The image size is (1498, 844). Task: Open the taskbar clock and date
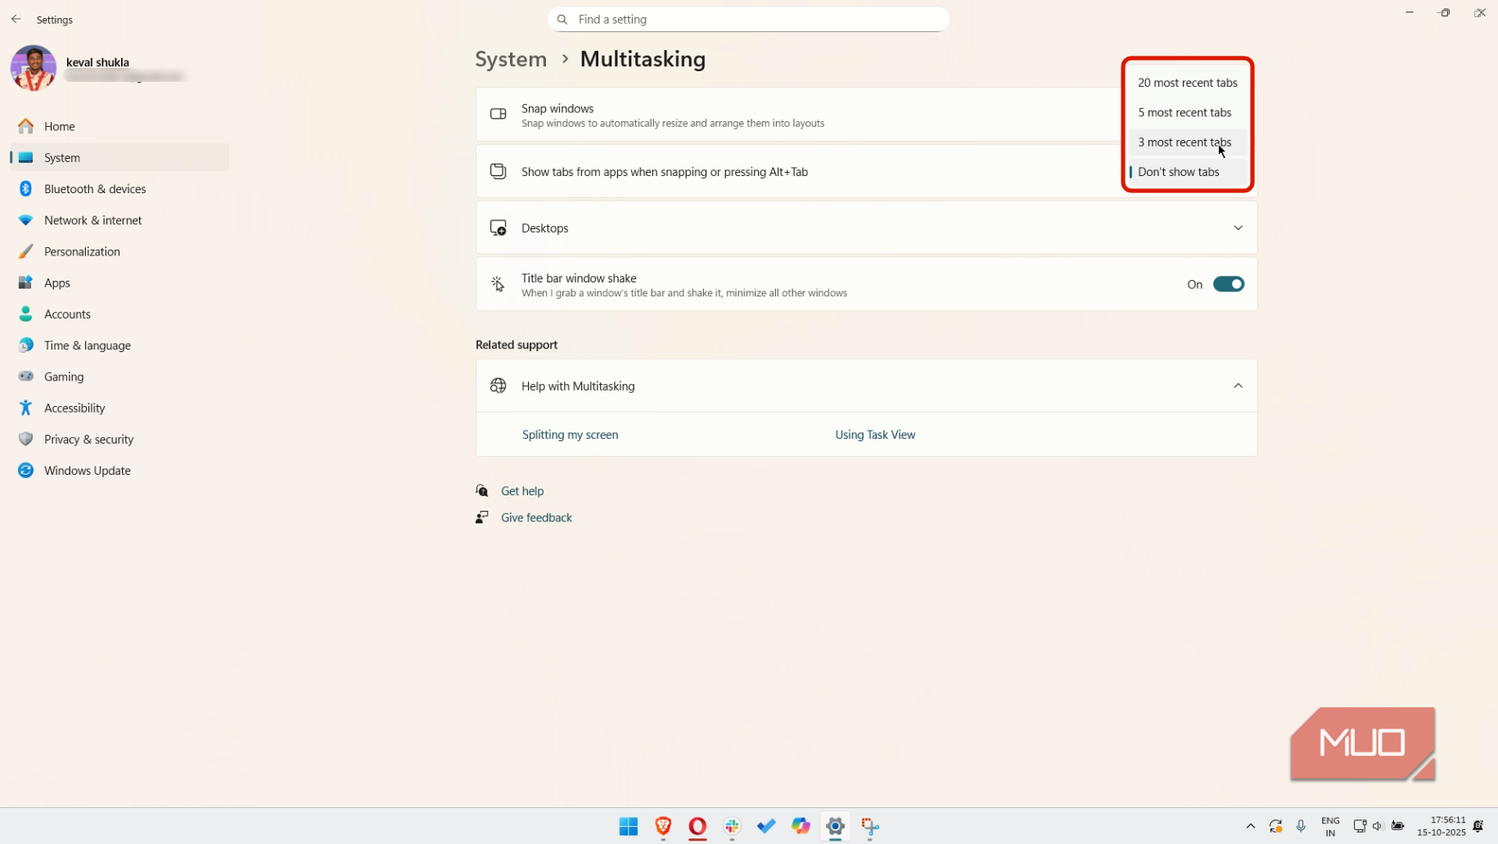tap(1441, 826)
